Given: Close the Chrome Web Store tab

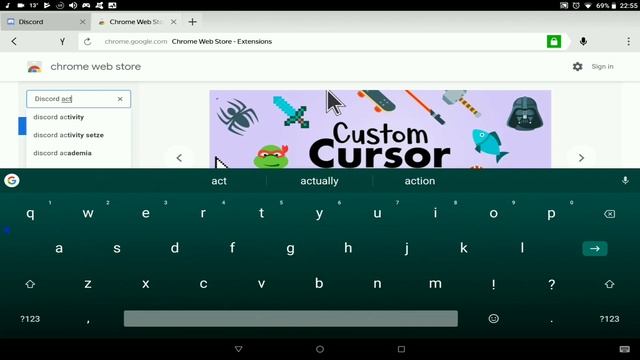Looking at the screenshot, I should coord(173,22).
